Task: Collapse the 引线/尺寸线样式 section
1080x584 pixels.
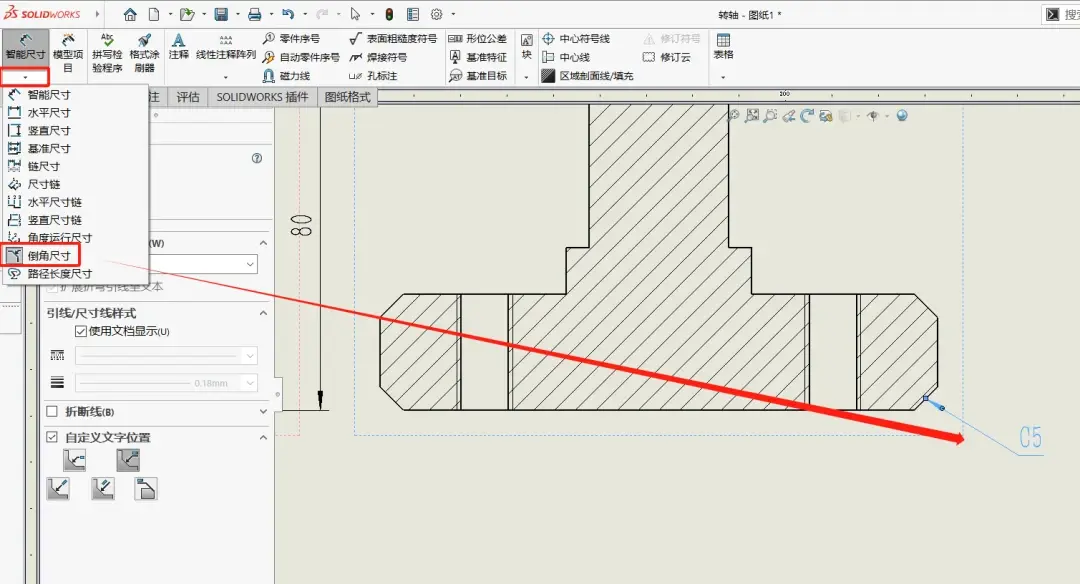Action: [263, 313]
